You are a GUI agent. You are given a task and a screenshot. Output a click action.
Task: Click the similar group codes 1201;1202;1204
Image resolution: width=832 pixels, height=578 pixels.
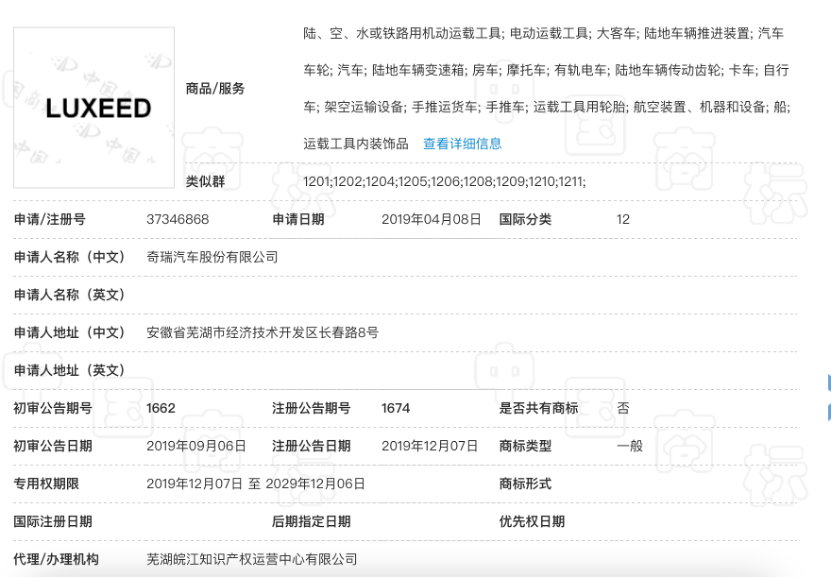coord(444,181)
